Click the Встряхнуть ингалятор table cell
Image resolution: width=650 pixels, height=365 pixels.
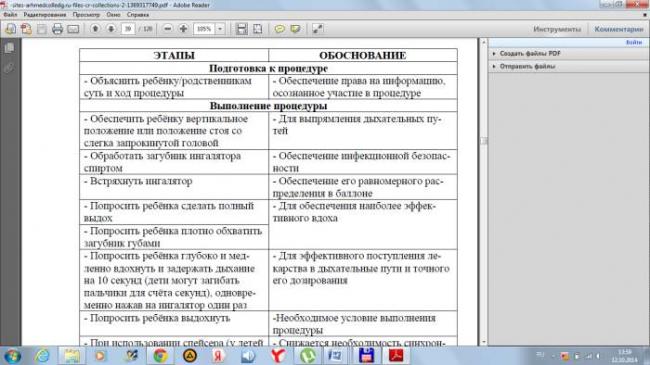pos(174,187)
